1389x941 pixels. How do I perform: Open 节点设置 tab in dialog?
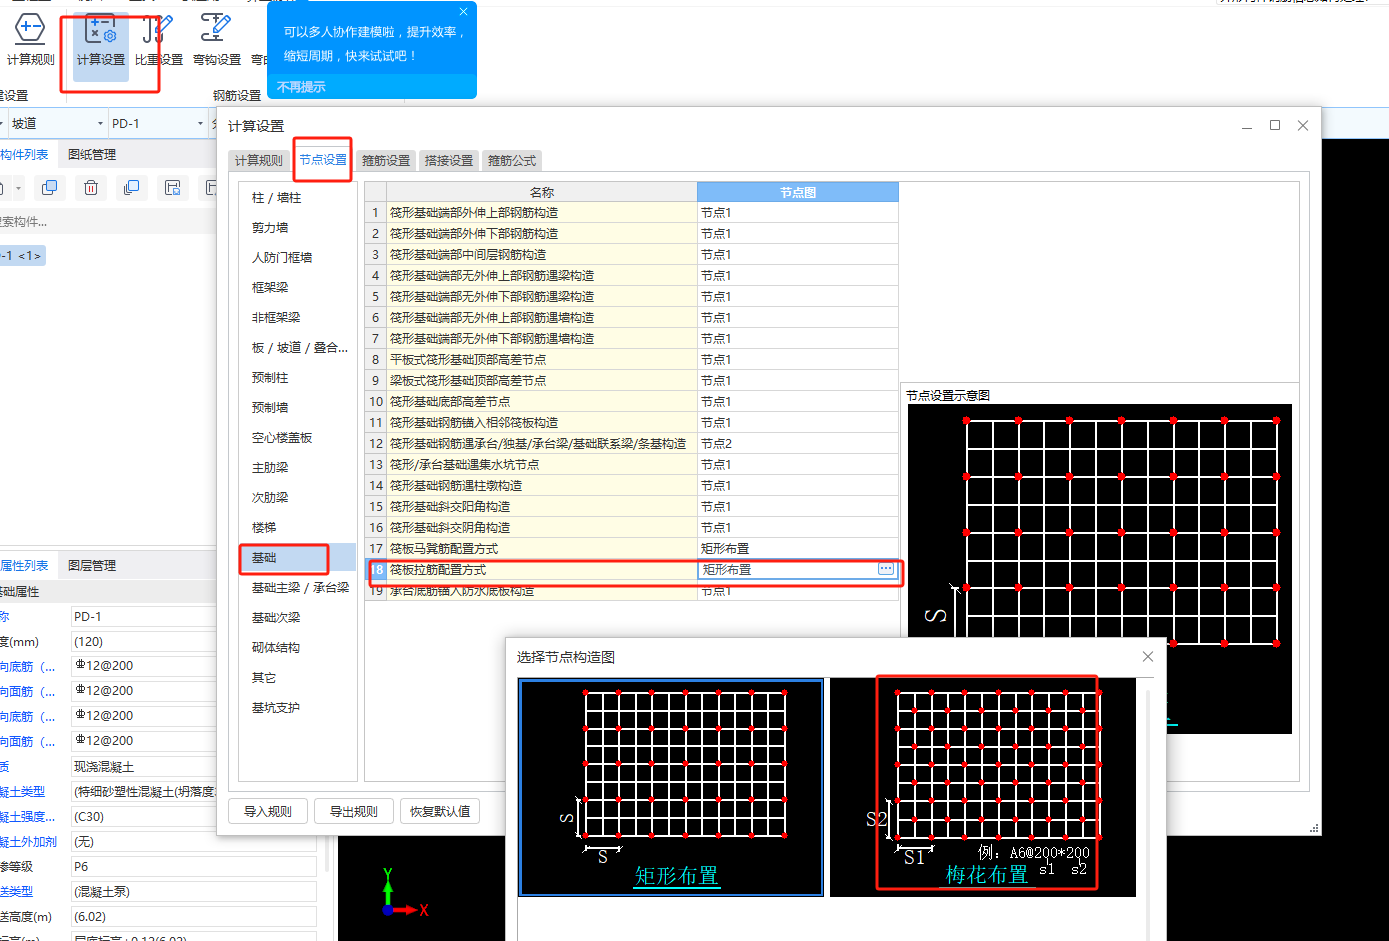pyautogui.click(x=323, y=159)
